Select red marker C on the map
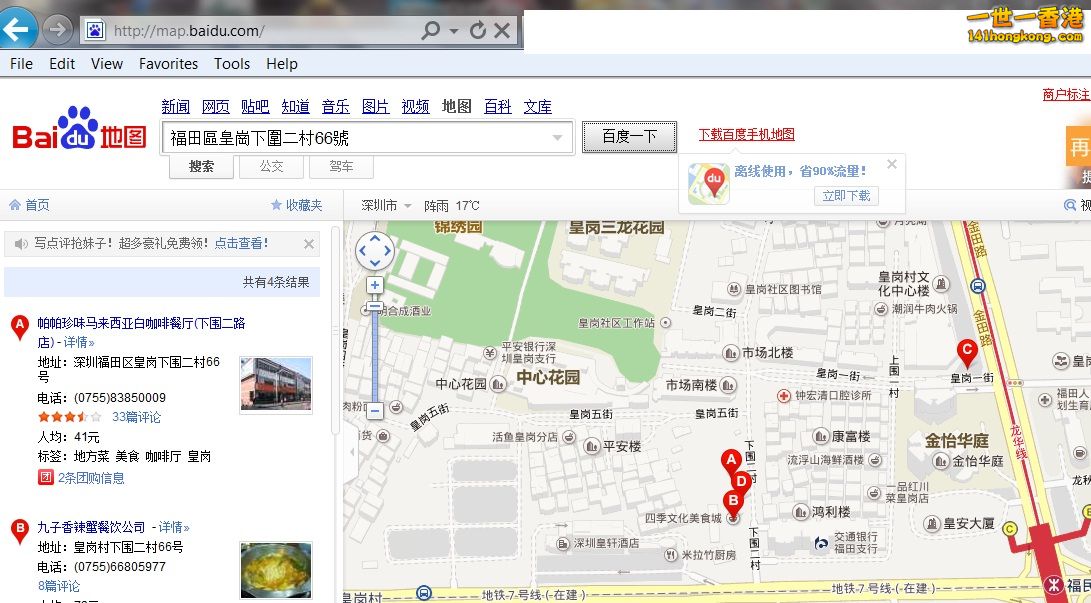 [966, 352]
